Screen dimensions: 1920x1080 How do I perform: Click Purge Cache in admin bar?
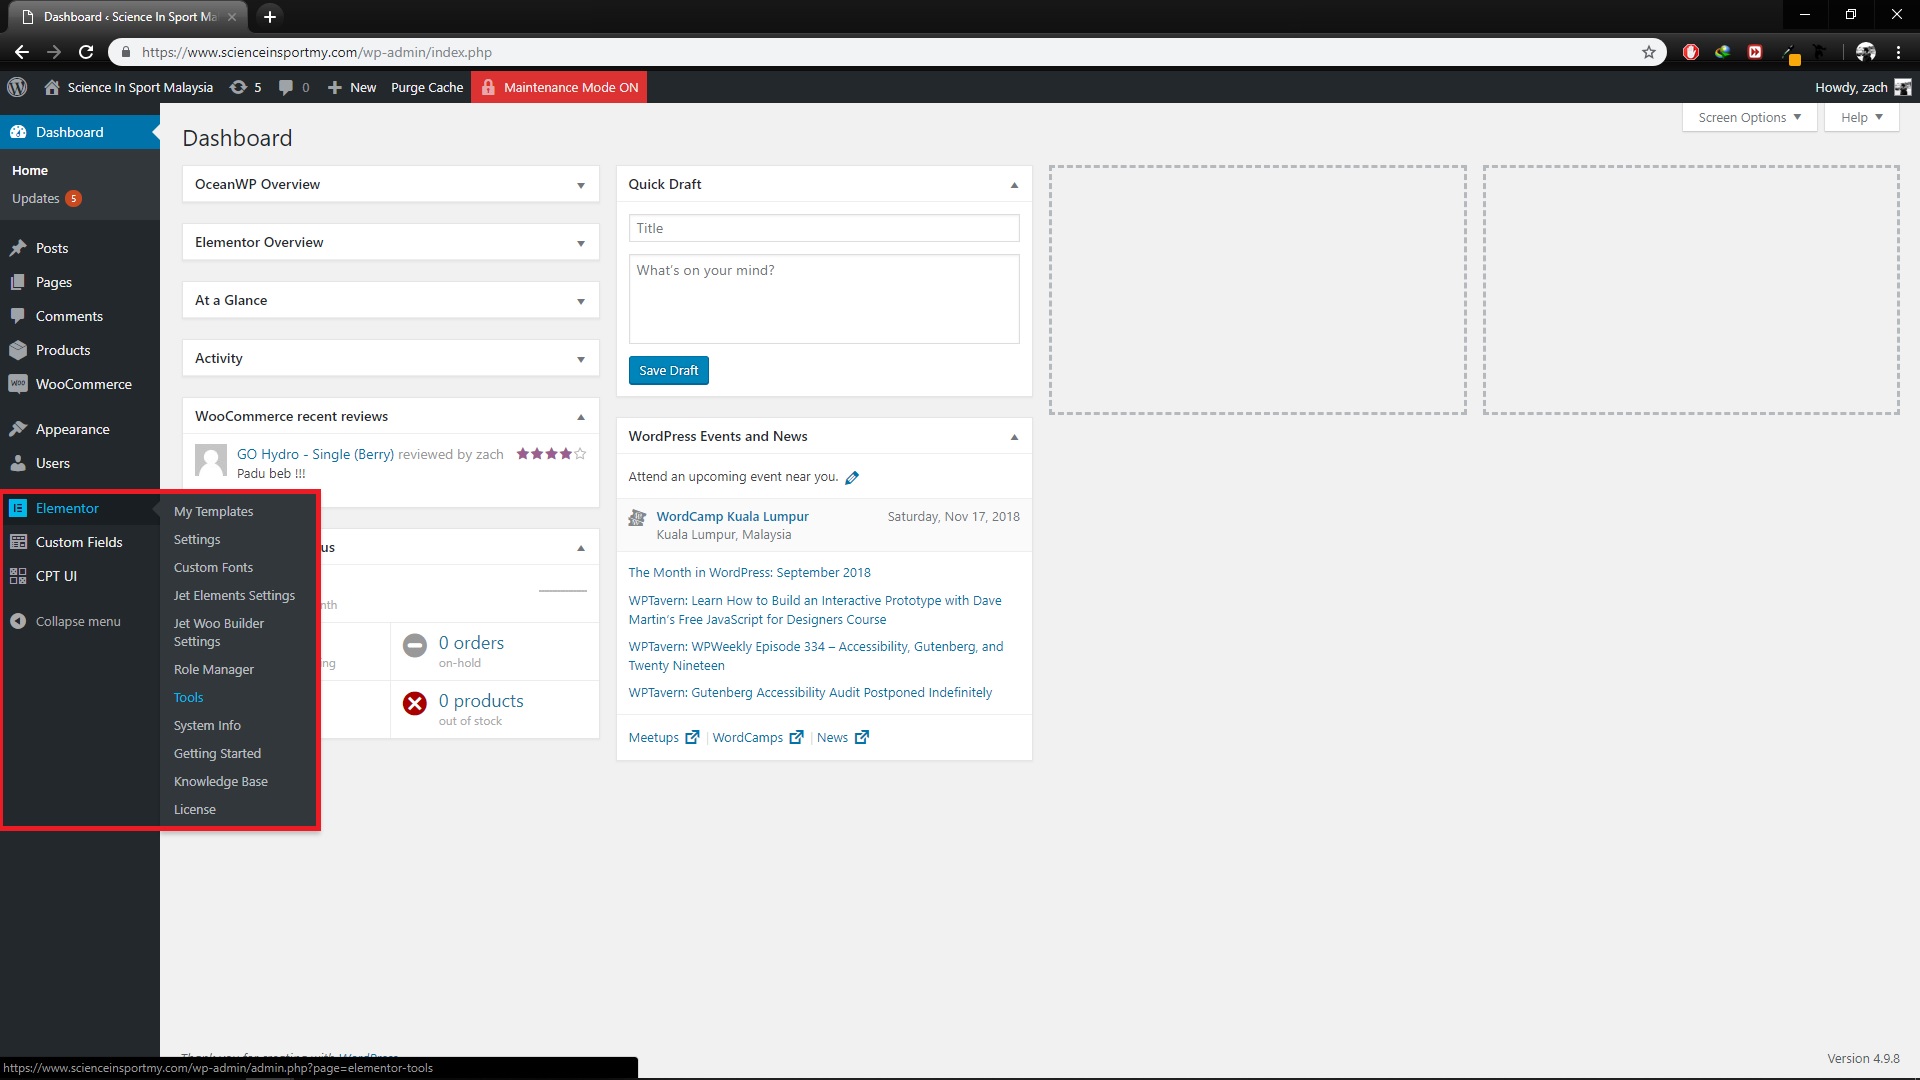click(427, 87)
